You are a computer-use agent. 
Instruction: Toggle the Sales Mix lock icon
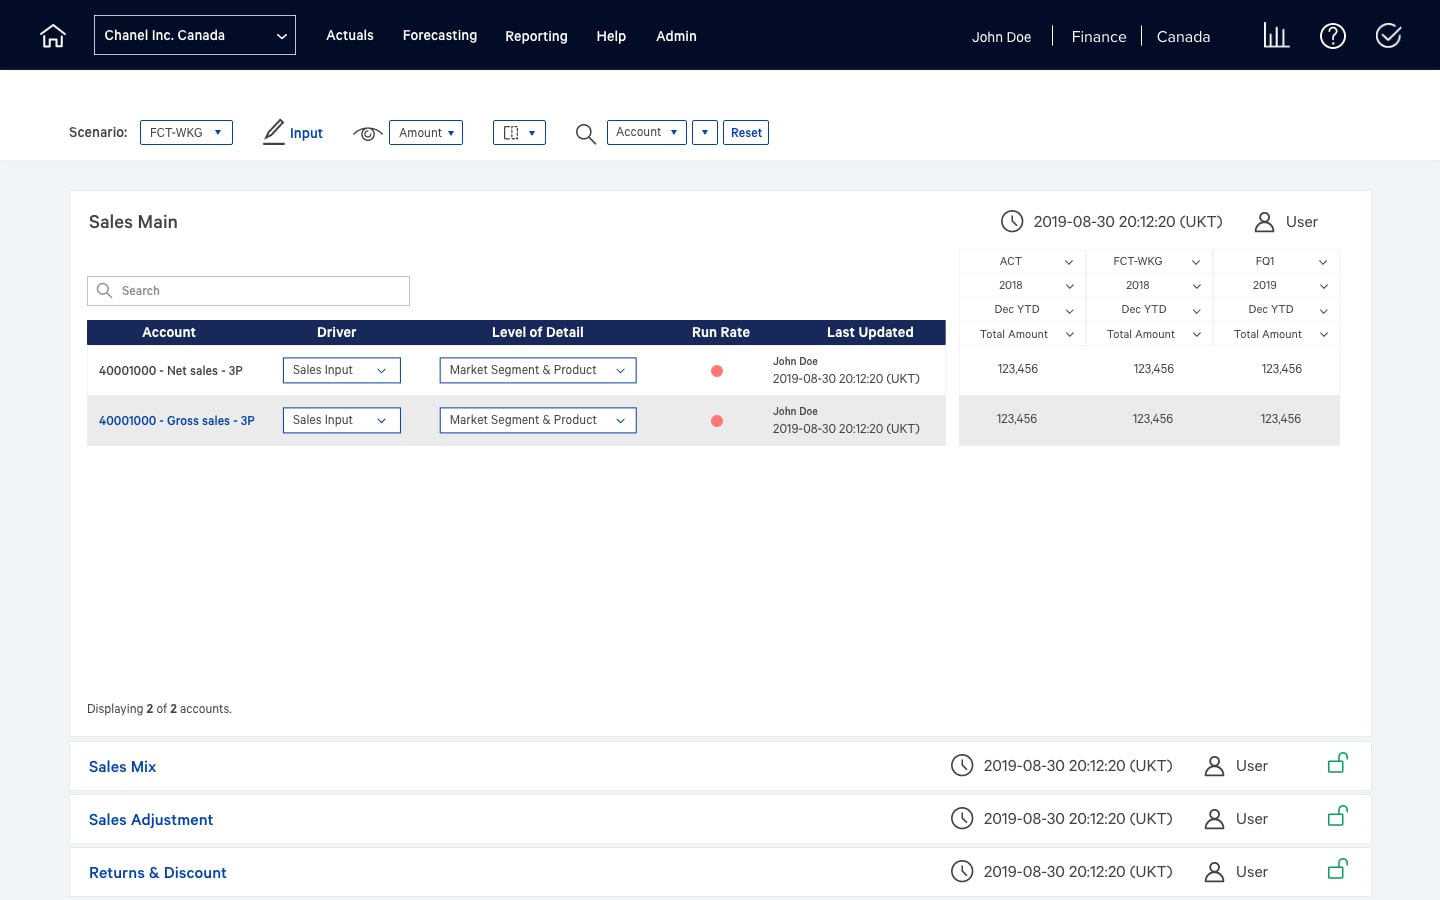[1338, 763]
